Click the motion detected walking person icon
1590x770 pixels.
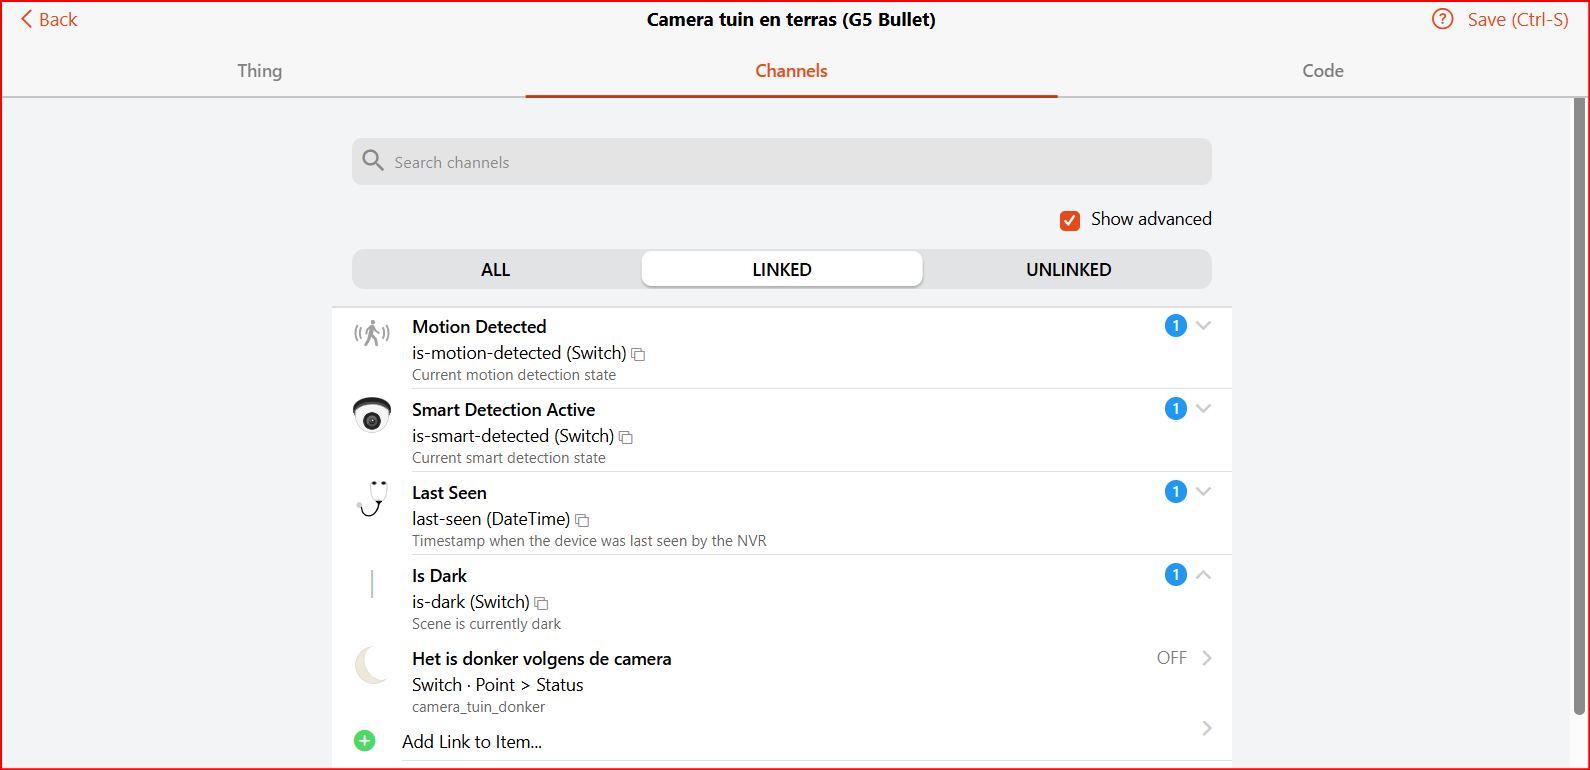371,333
